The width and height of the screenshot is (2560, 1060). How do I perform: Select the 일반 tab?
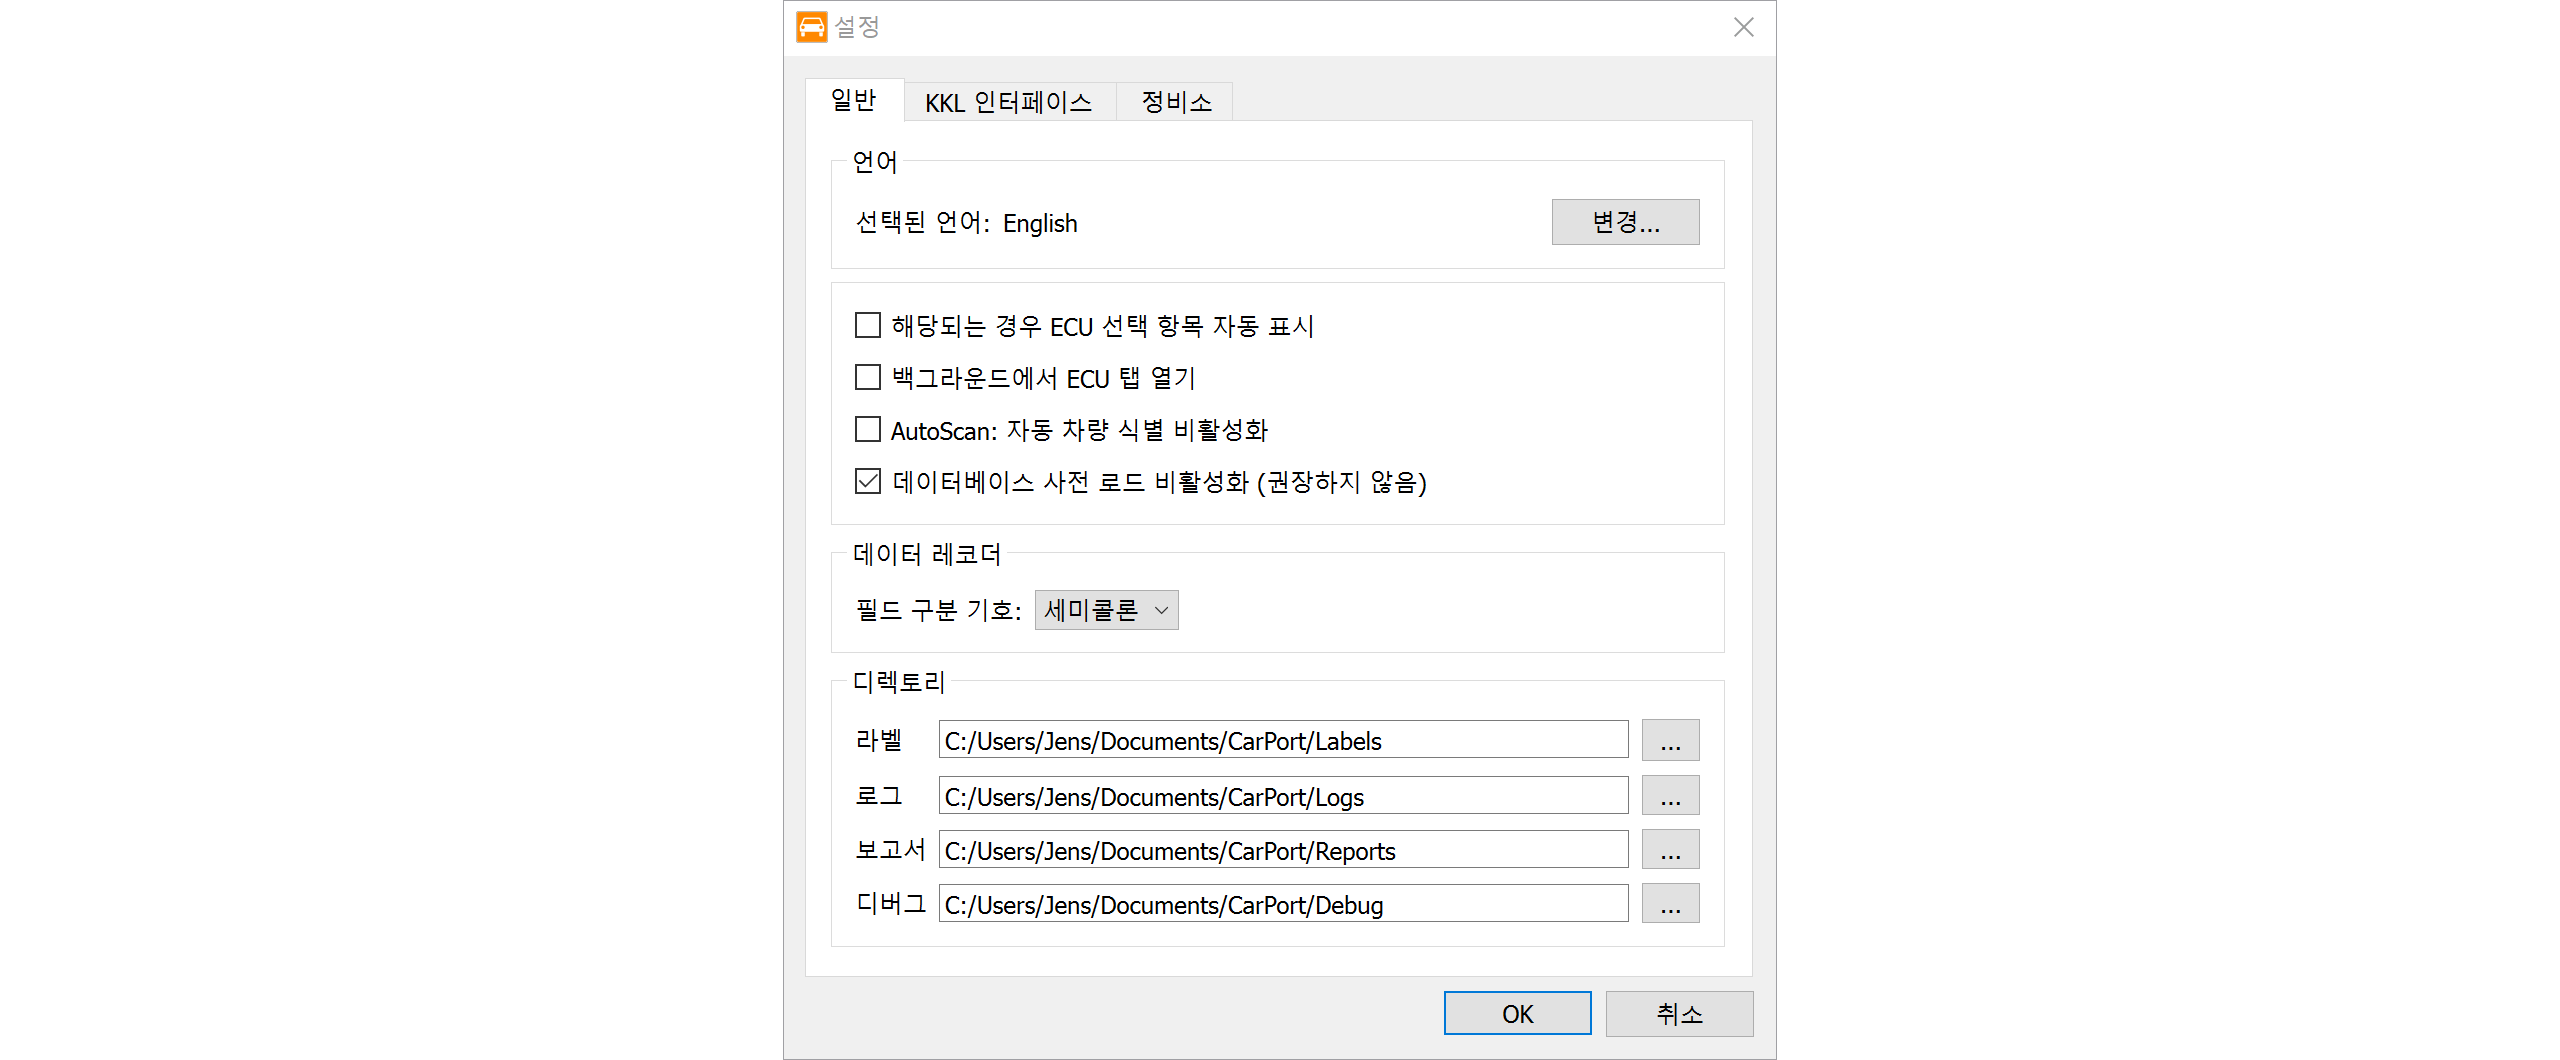[x=852, y=100]
